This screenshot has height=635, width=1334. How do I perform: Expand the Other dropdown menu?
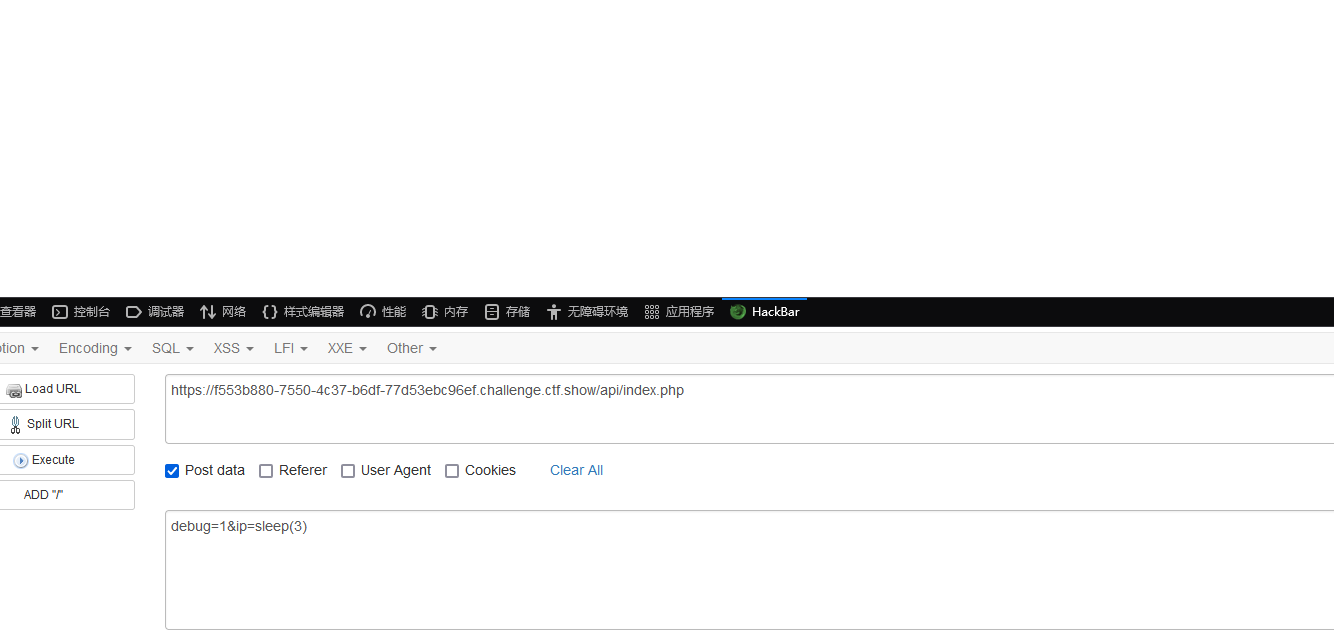click(412, 348)
